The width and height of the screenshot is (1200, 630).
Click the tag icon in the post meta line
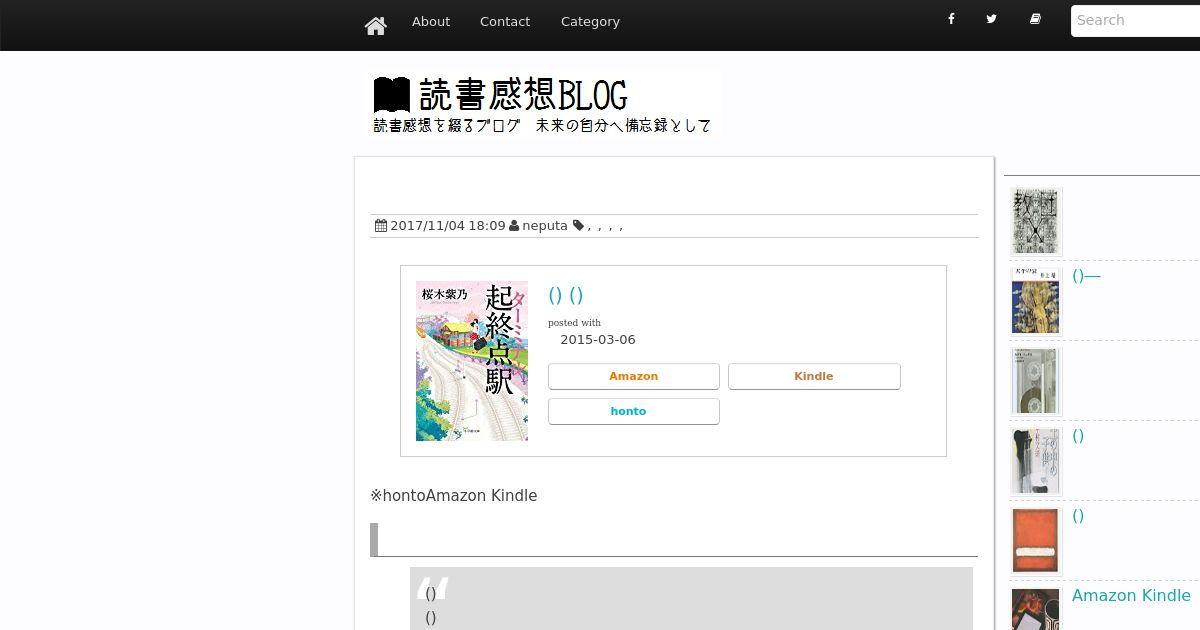[x=578, y=226]
